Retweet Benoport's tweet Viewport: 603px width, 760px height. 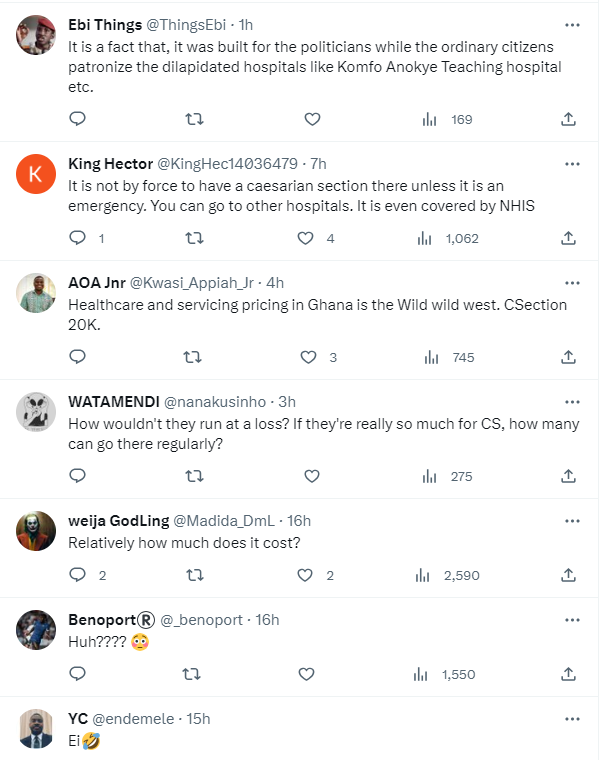tap(195, 674)
